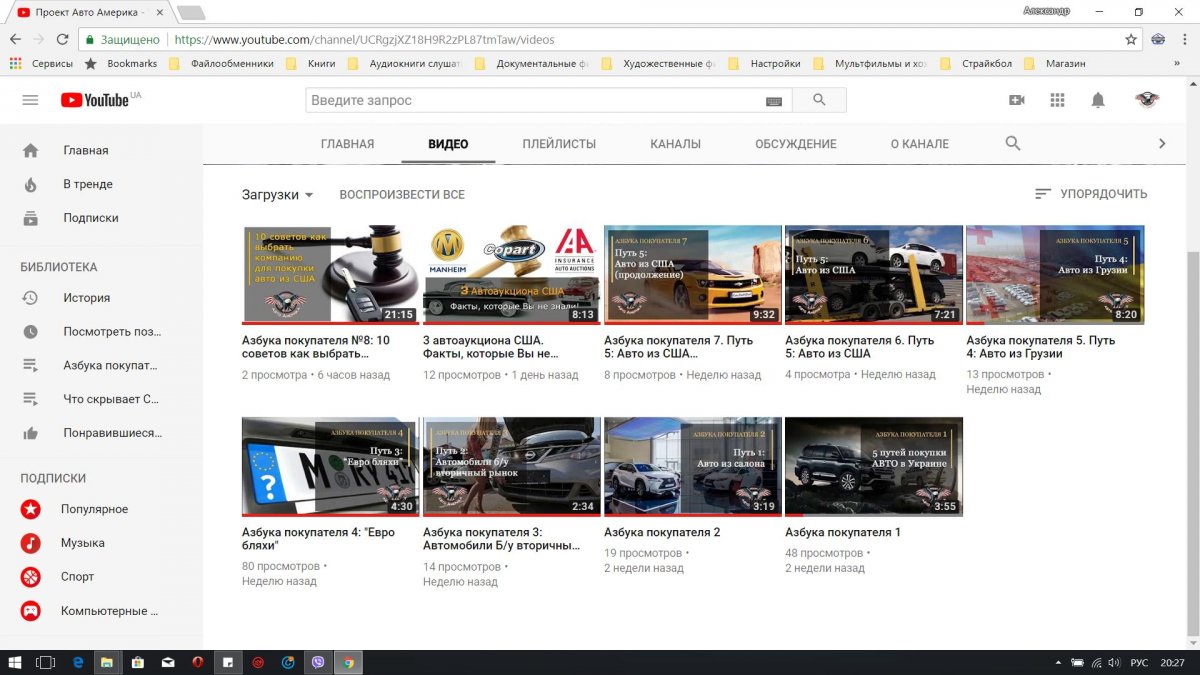1200x675 pixels.
Task: Open История in the library
Action: (x=86, y=298)
